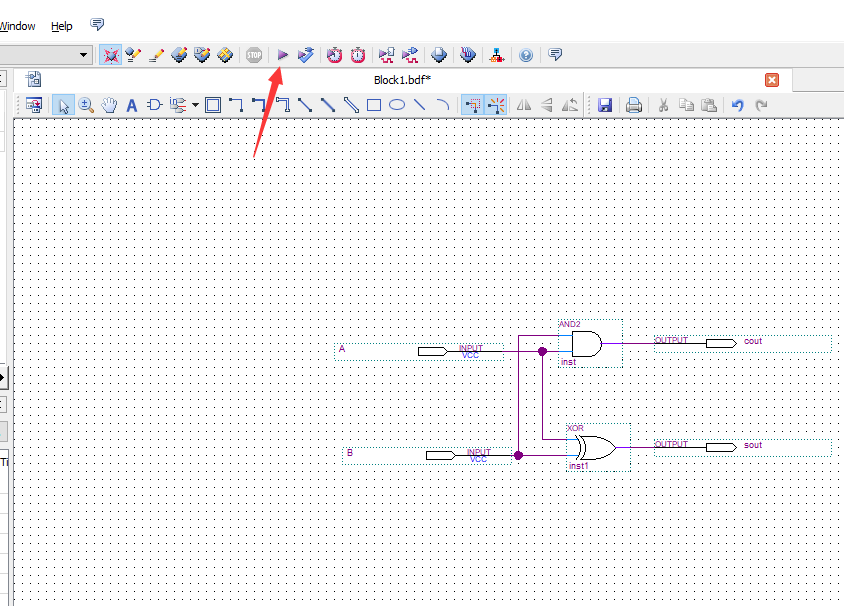The image size is (844, 606).
Task: Select the Rectangle drawing tool
Action: point(374,105)
